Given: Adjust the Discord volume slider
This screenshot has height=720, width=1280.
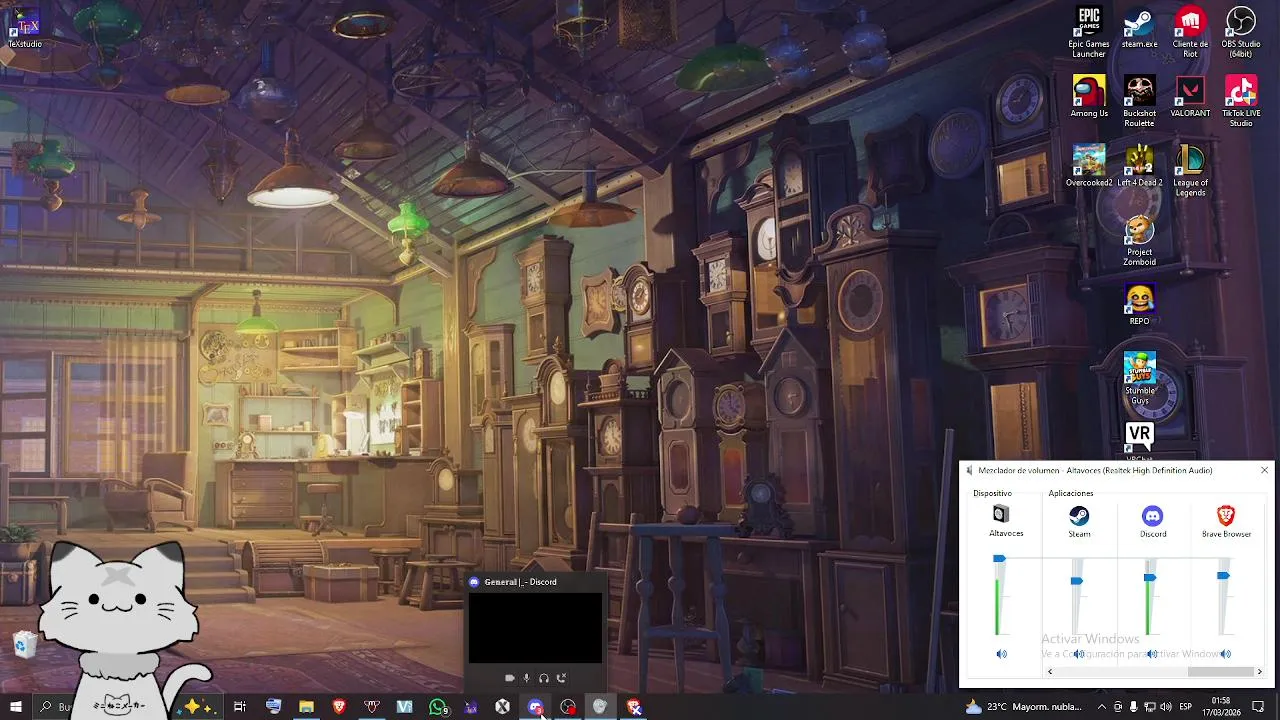Looking at the screenshot, I should point(1150,578).
